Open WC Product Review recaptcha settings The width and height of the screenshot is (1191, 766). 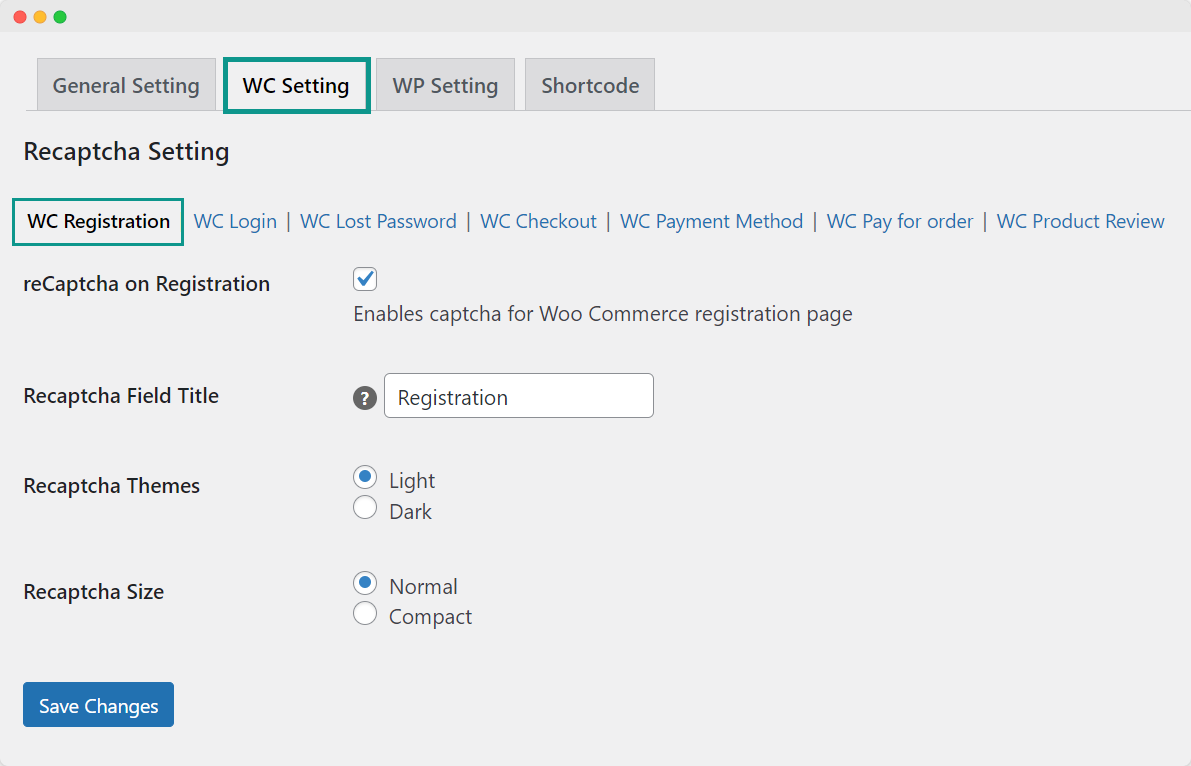tap(1080, 221)
